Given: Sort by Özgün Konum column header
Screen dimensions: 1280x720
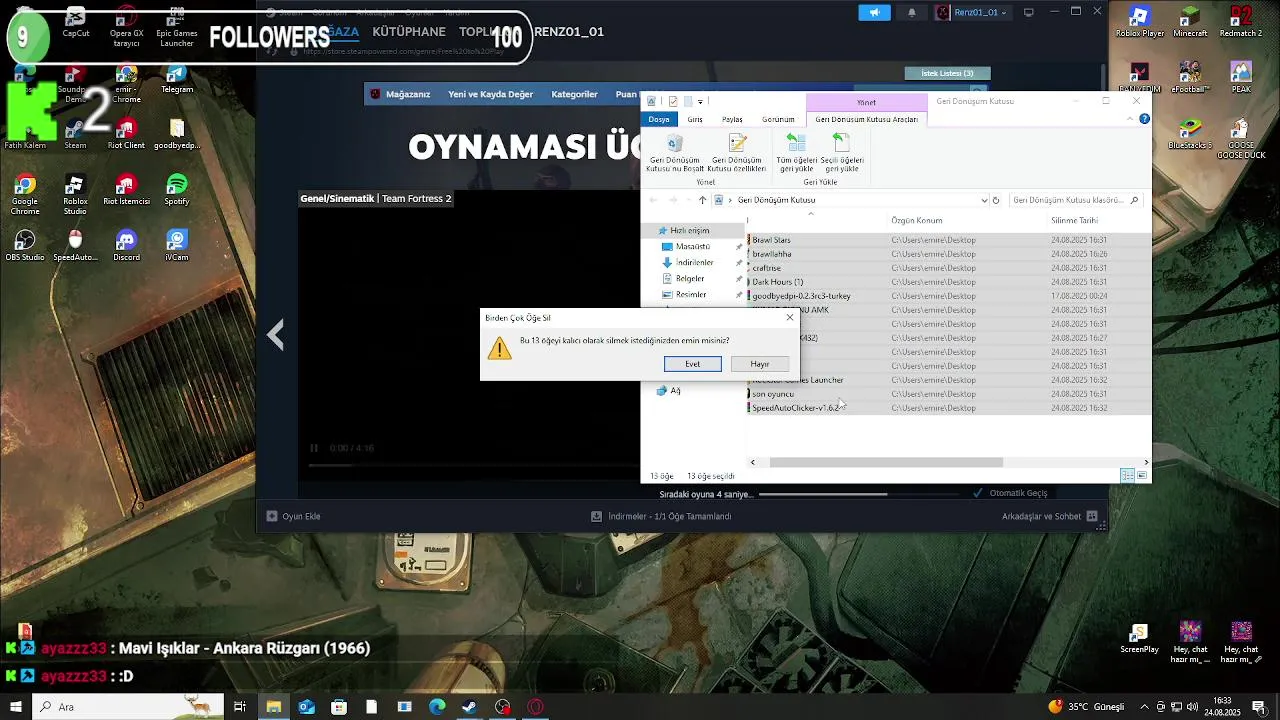Looking at the screenshot, I should pos(917,220).
